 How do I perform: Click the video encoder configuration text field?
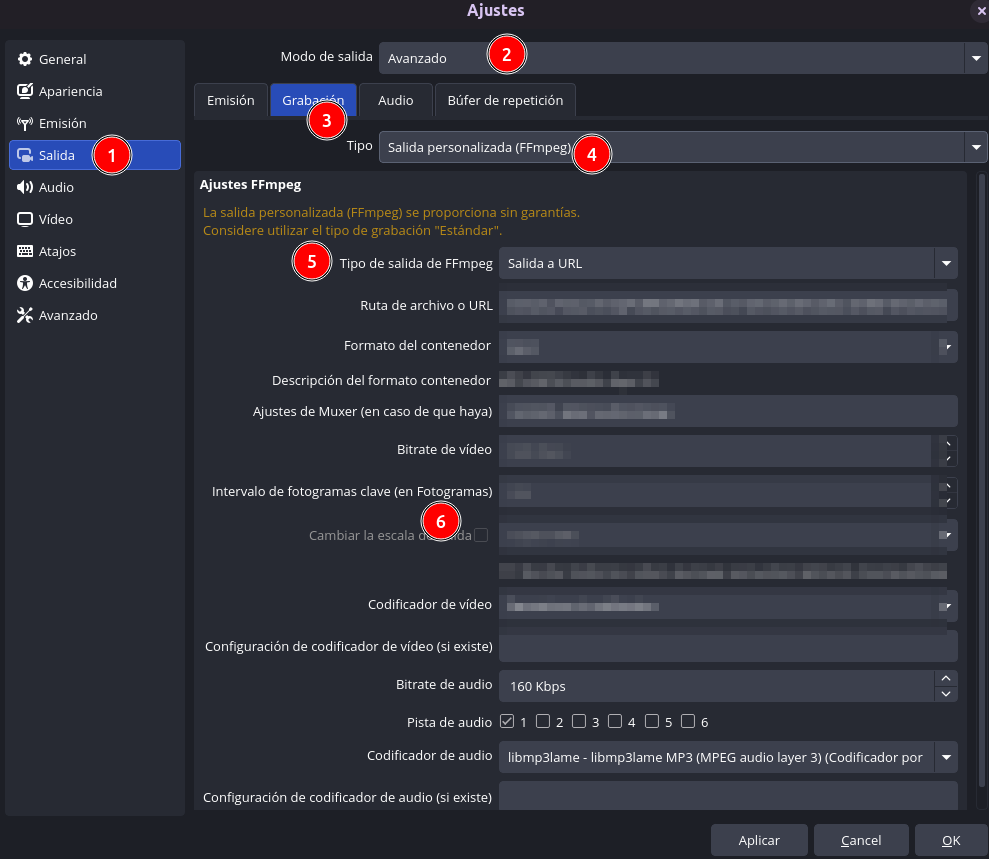pos(728,646)
